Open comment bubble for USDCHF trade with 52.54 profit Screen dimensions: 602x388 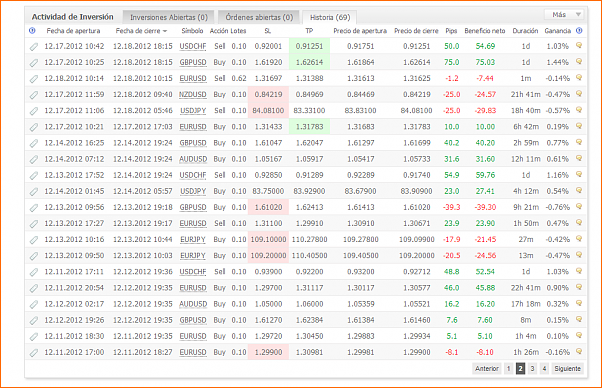point(579,271)
